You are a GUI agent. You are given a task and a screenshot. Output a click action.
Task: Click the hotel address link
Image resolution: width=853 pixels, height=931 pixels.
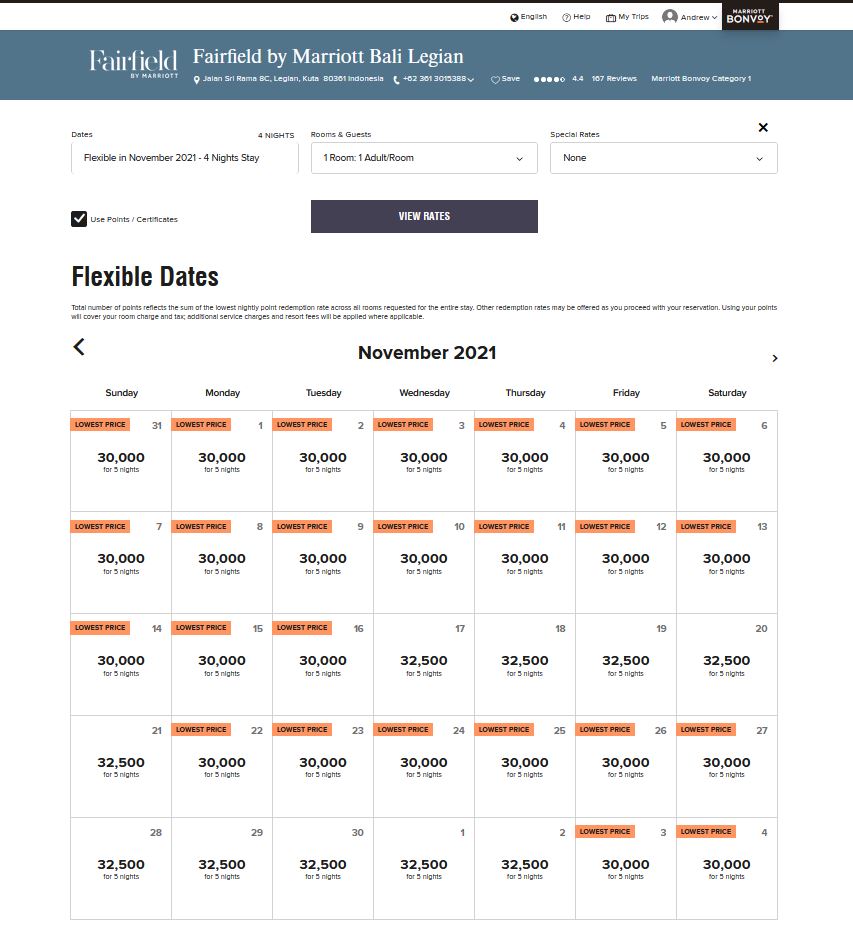point(293,78)
